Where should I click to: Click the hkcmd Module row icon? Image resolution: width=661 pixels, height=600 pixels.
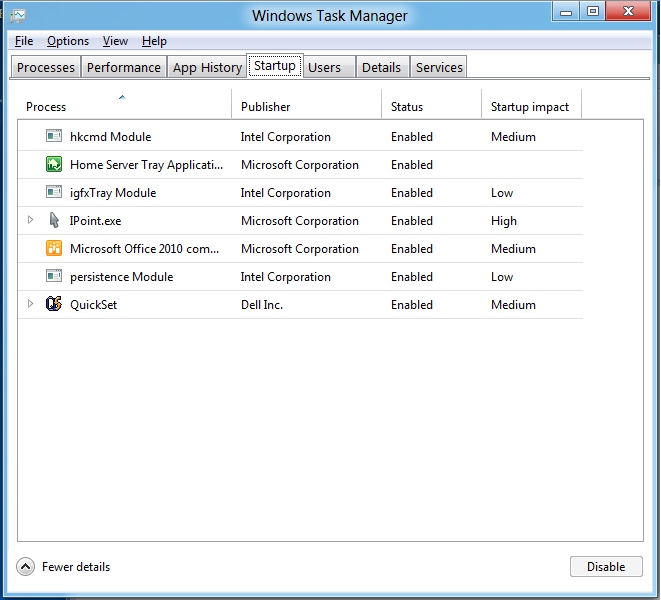point(54,136)
